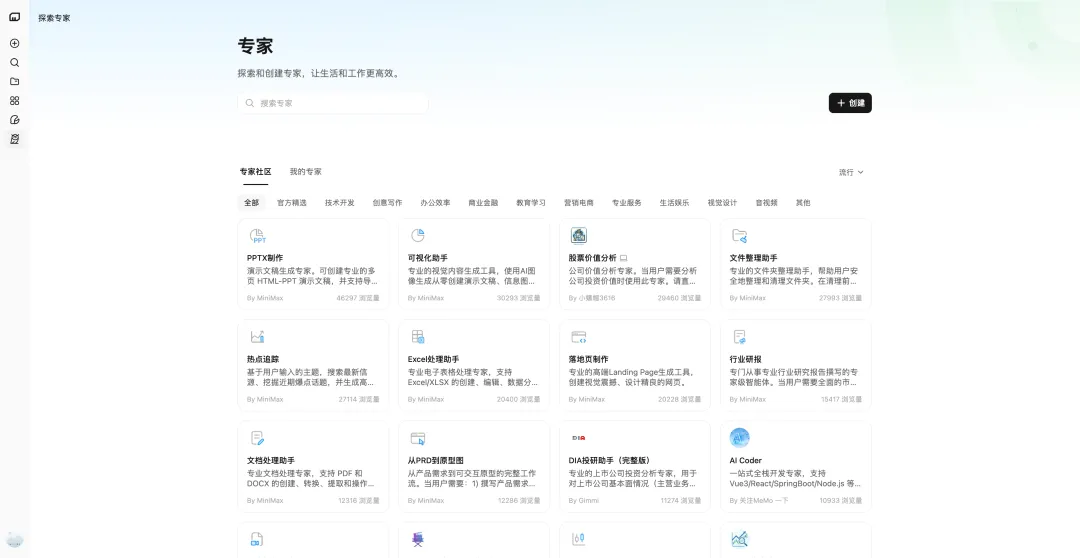Viewport: 1080px width, 558px height.
Task: Open the four-square apps icon in sidebar
Action: click(14, 101)
